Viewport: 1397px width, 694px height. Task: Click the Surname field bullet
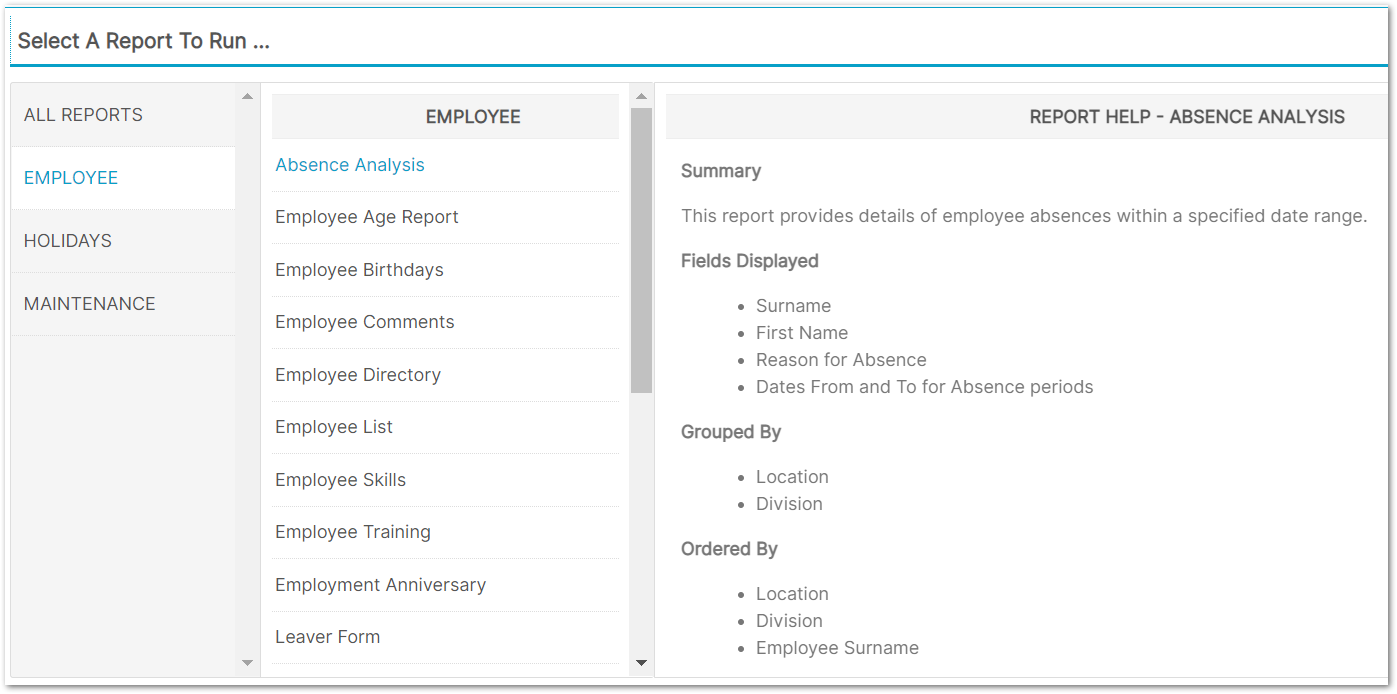pos(793,306)
